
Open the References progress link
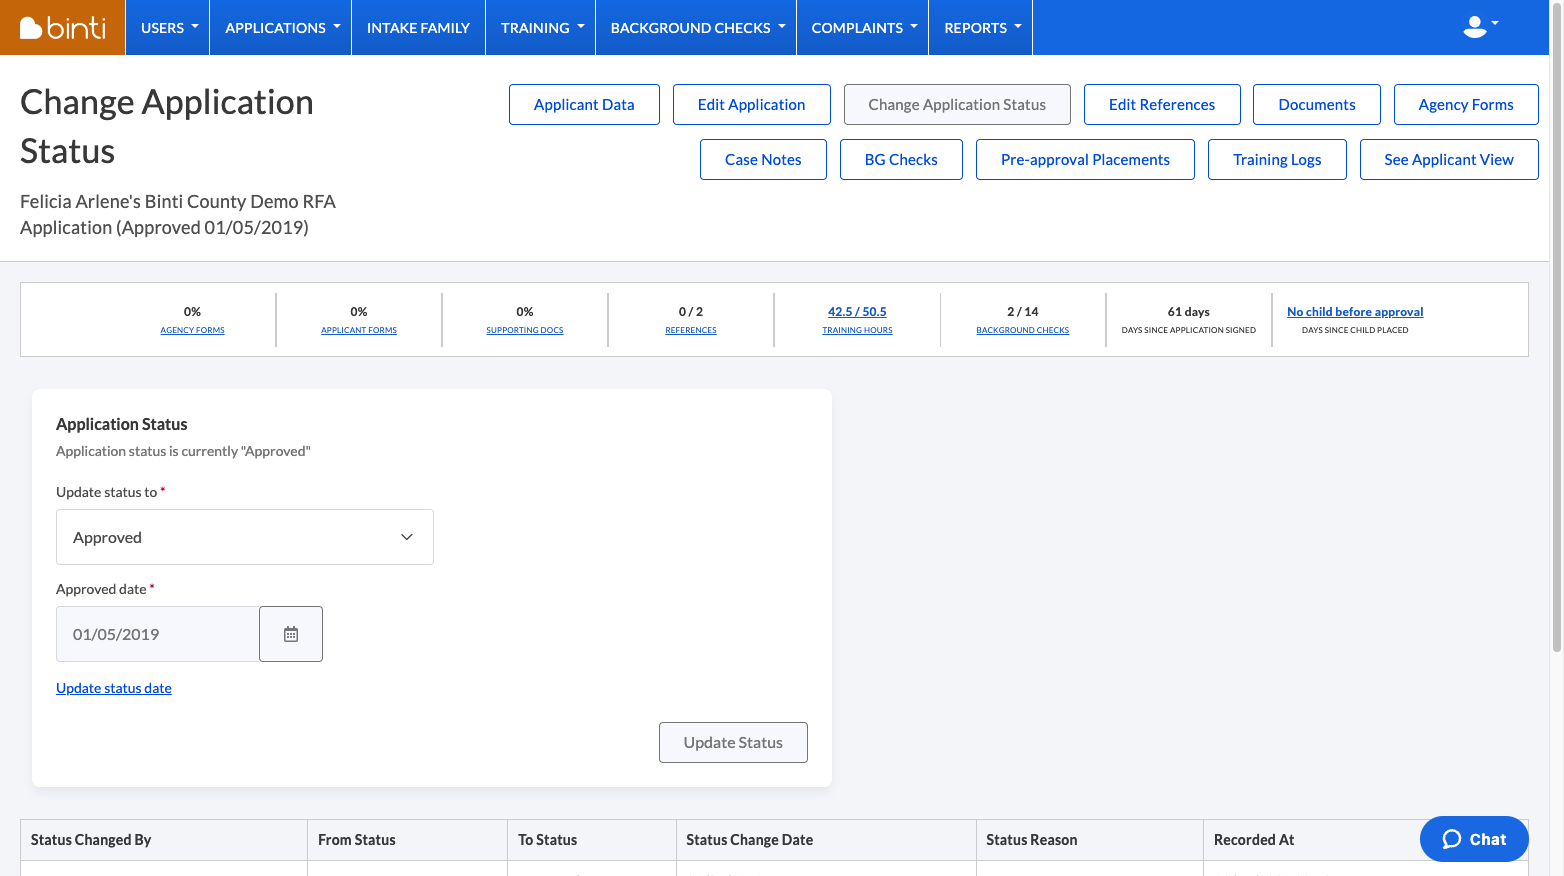(x=691, y=330)
